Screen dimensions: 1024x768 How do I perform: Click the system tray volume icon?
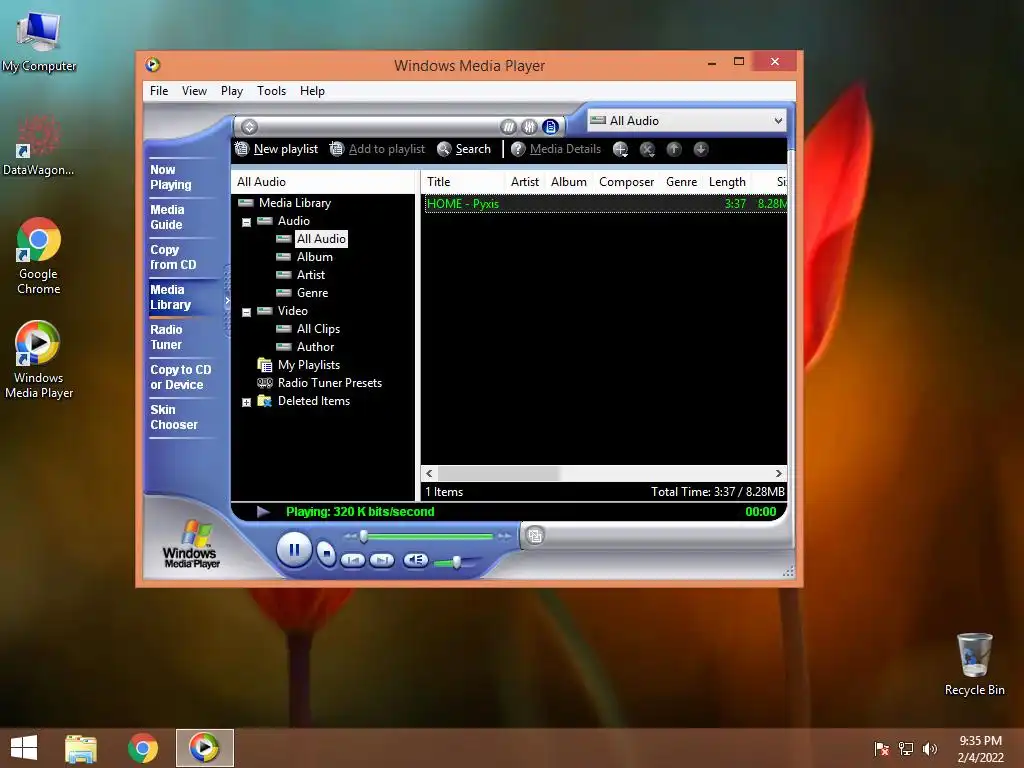click(x=929, y=748)
